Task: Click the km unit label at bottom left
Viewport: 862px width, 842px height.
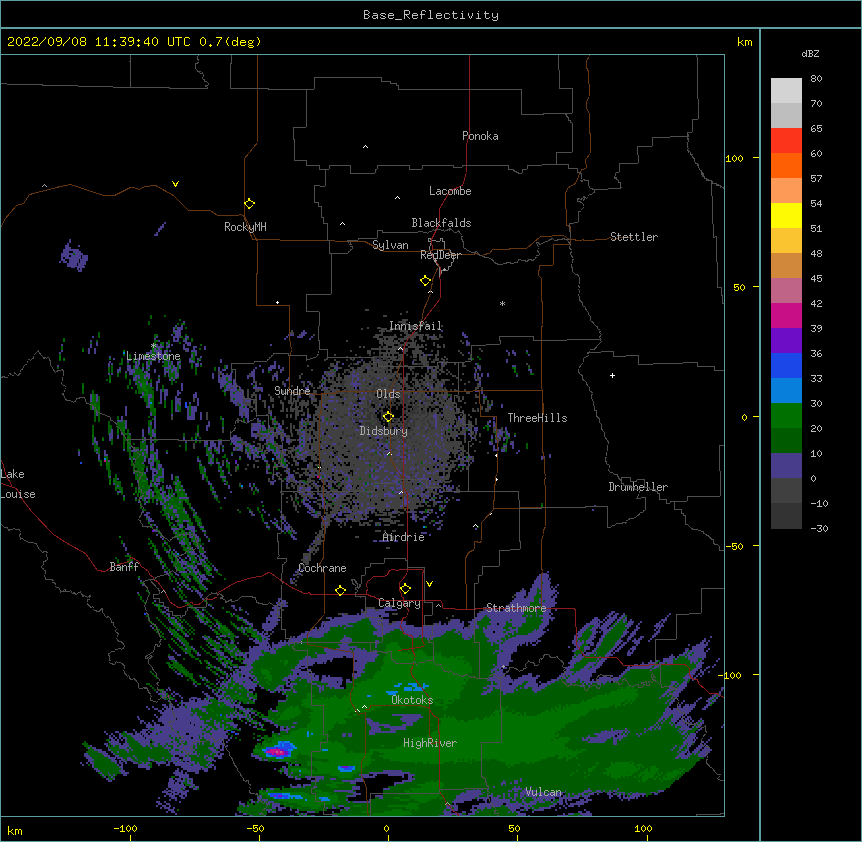Action: [15, 830]
